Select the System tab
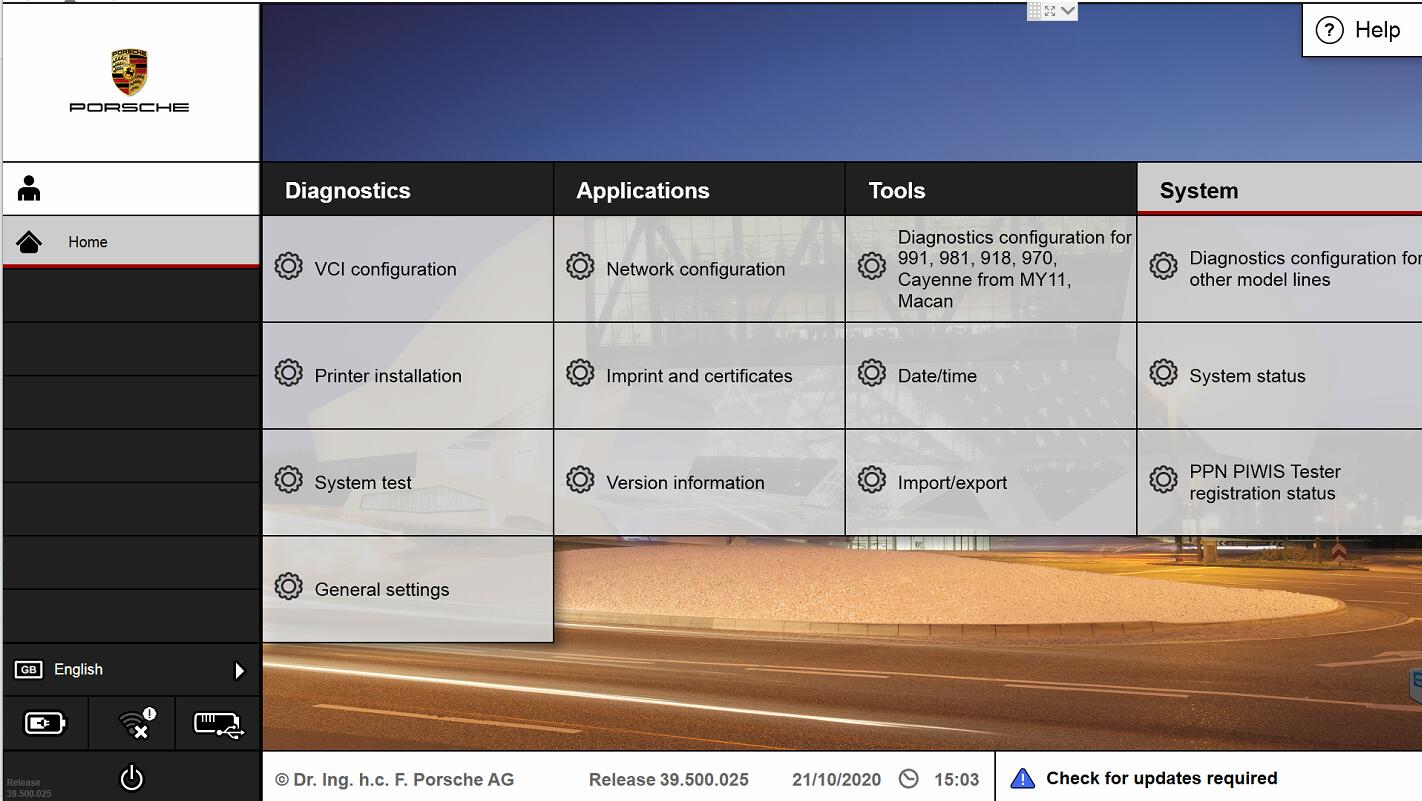Screen dimensions: 1422x801 [1280, 189]
